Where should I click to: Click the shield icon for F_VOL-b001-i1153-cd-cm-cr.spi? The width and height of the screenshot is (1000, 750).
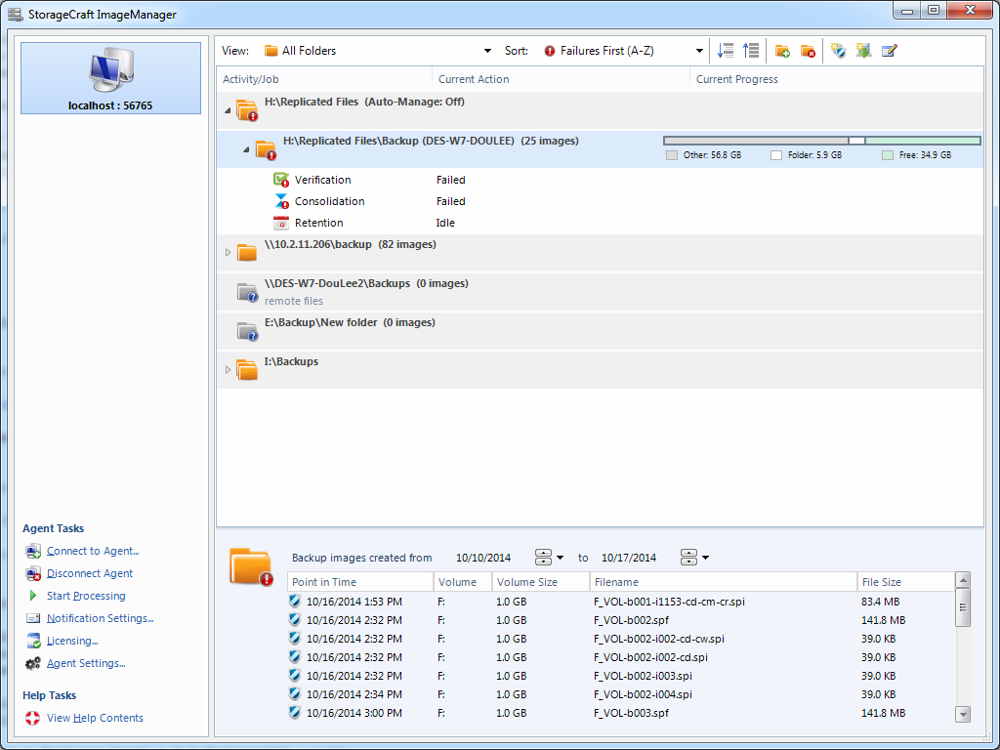coord(295,601)
